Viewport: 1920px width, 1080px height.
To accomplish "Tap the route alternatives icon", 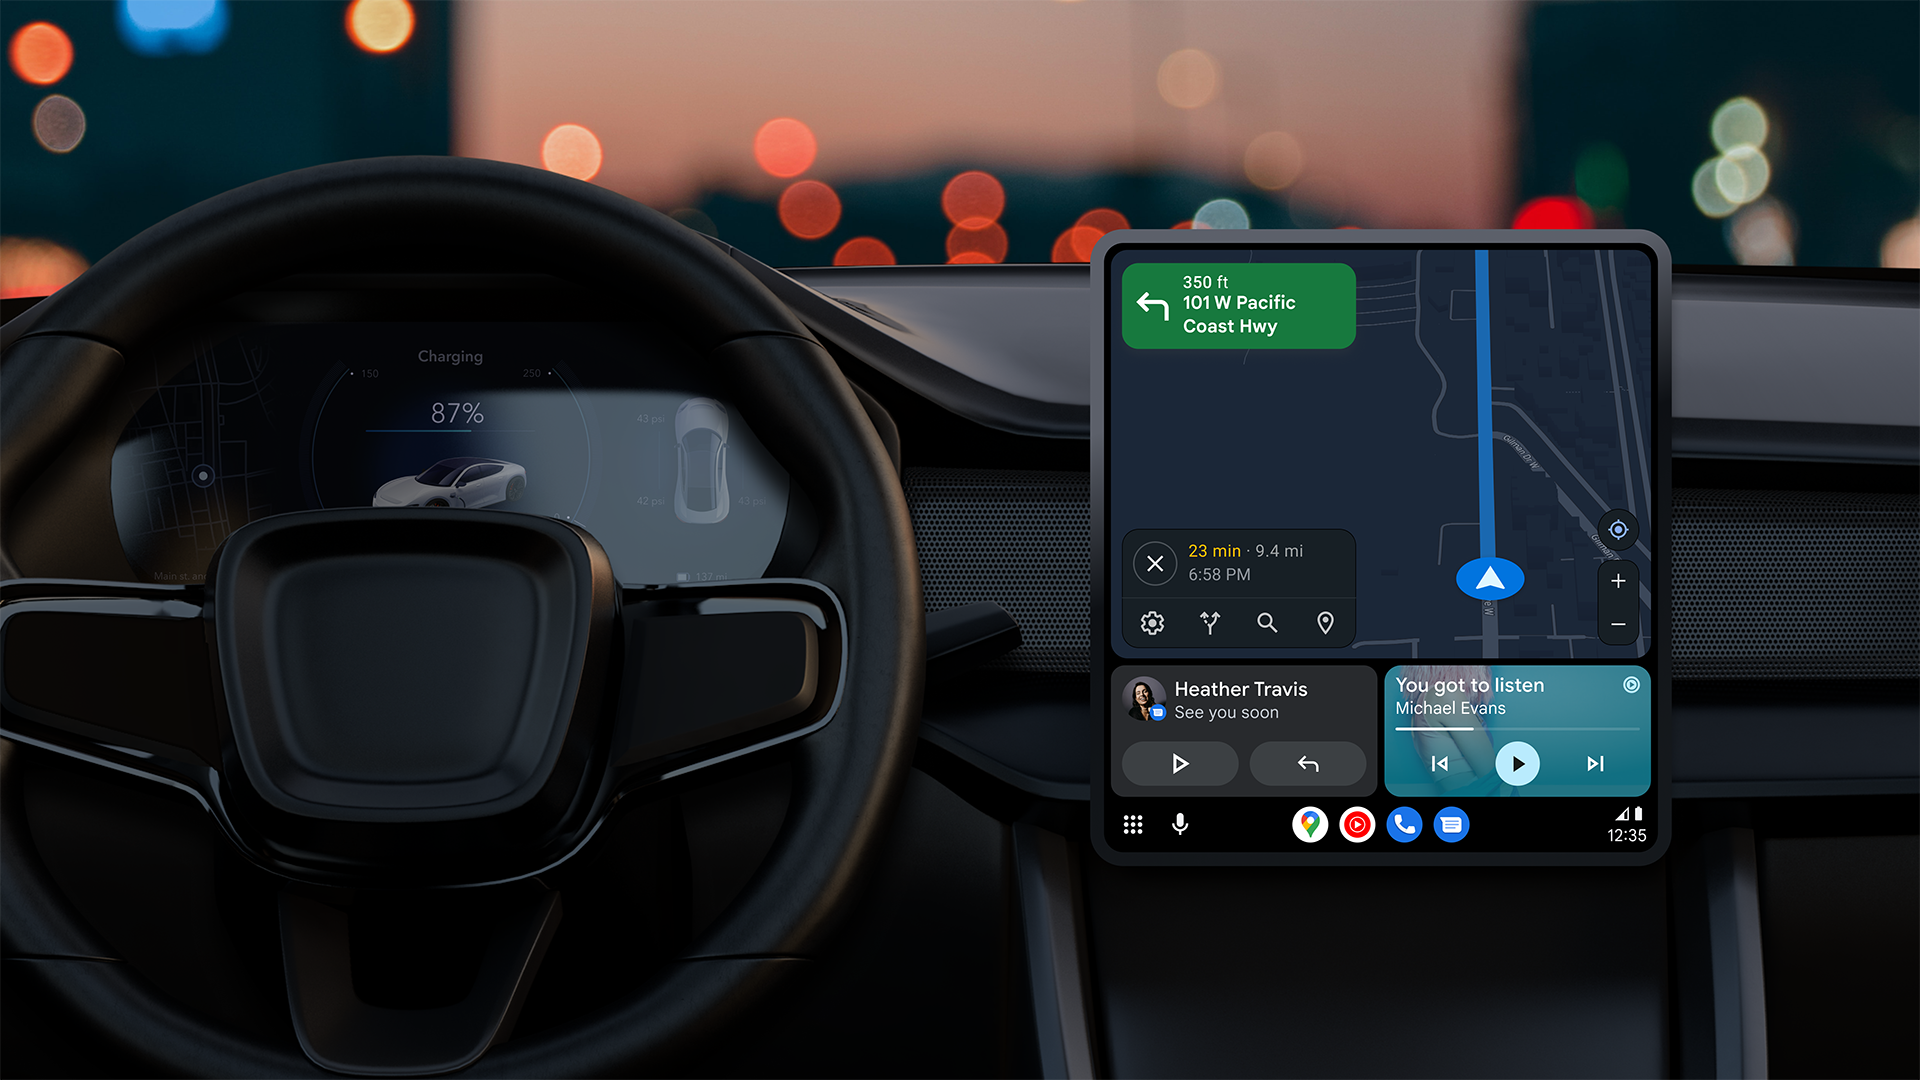I will click(x=1211, y=621).
